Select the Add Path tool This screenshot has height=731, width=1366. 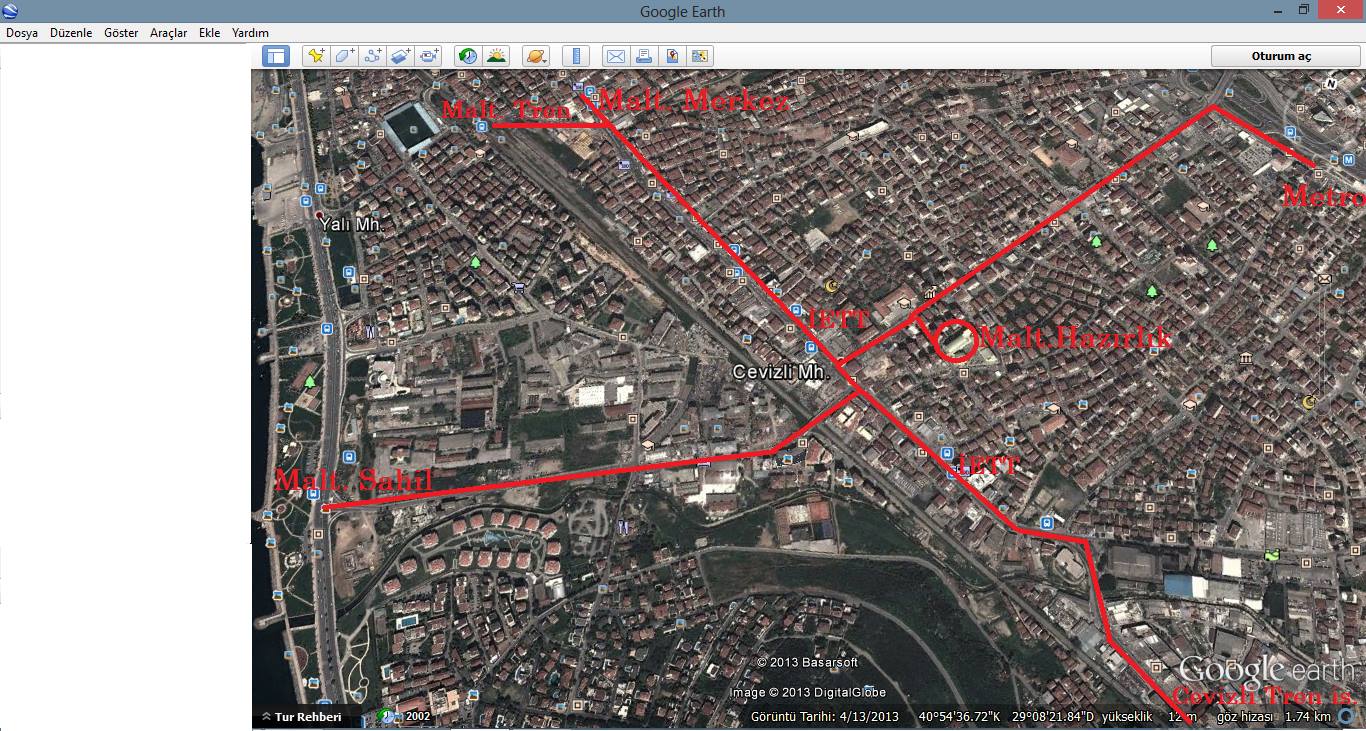tap(373, 56)
